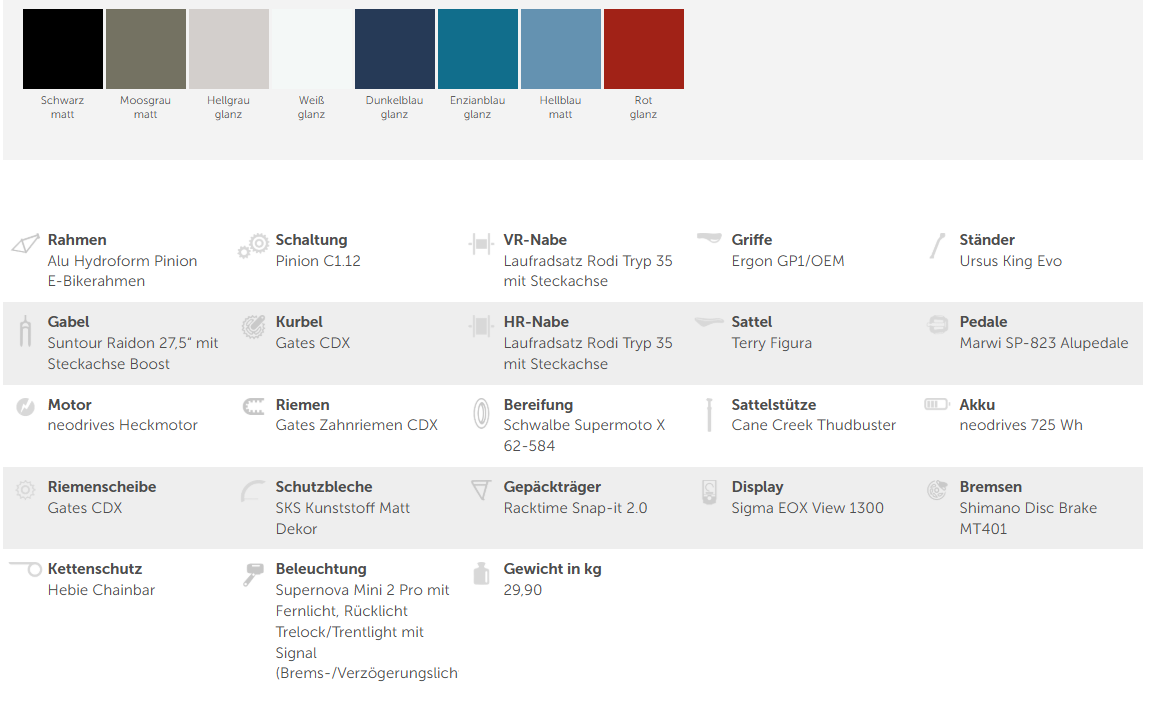Select the Schwarz matt color swatch
Screen dimensions: 1165x704
63,49
